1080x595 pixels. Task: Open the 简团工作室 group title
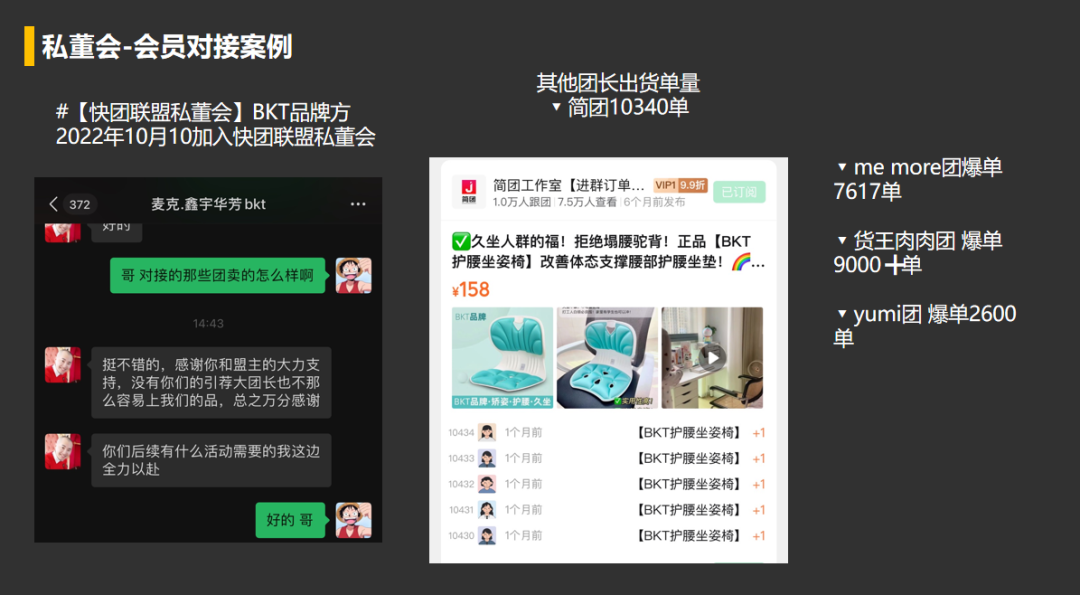568,185
